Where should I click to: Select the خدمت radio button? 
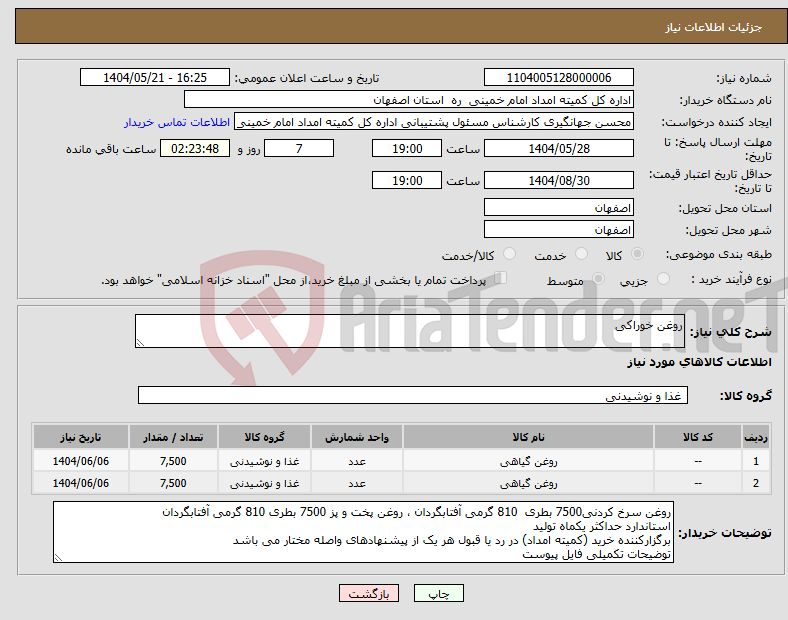click(581, 254)
